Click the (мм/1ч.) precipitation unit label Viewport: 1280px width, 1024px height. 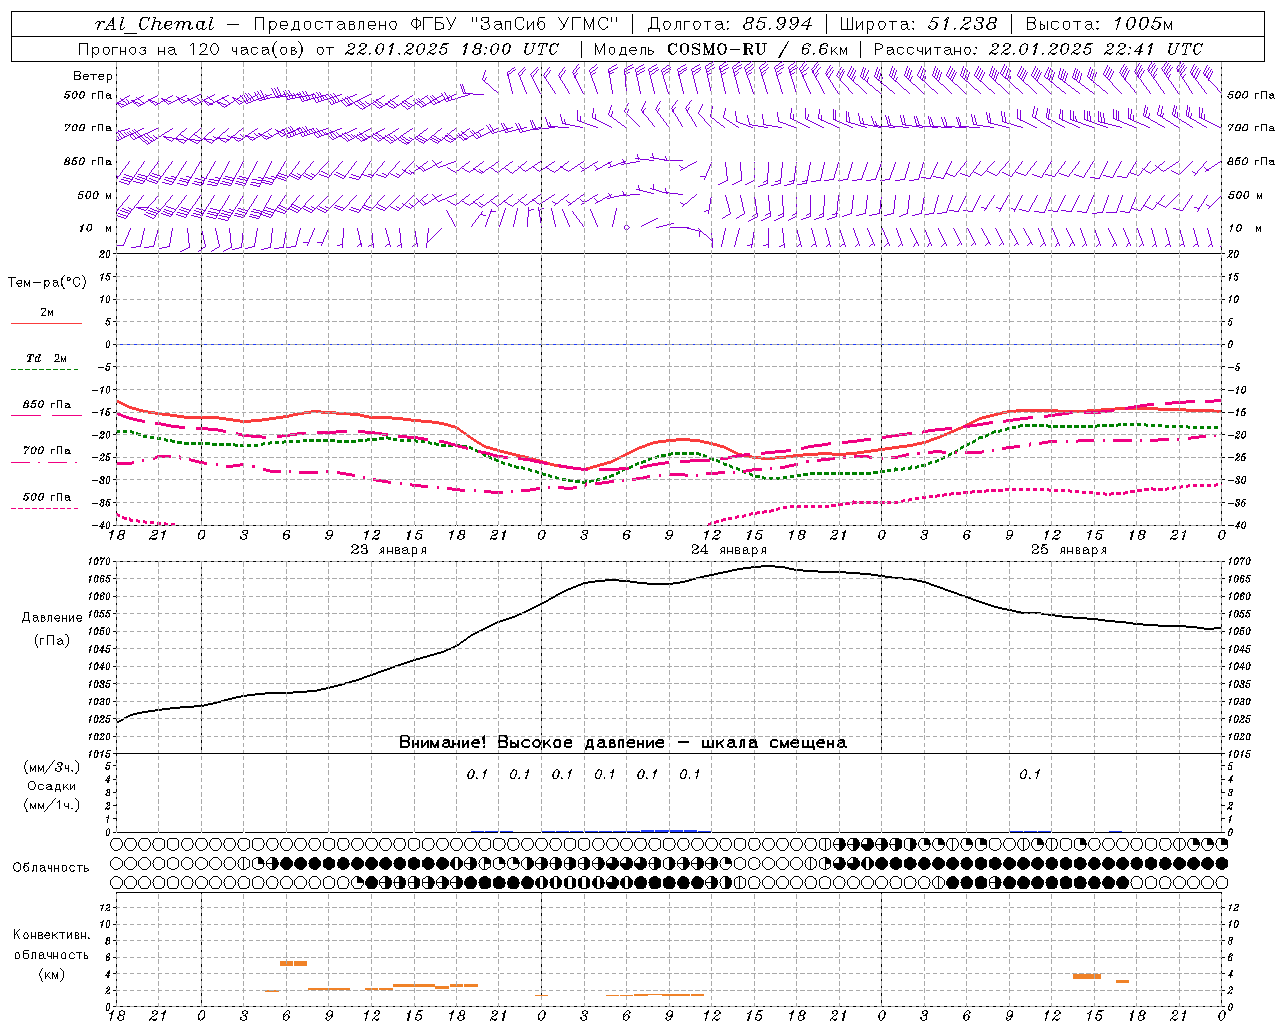(x=52, y=805)
